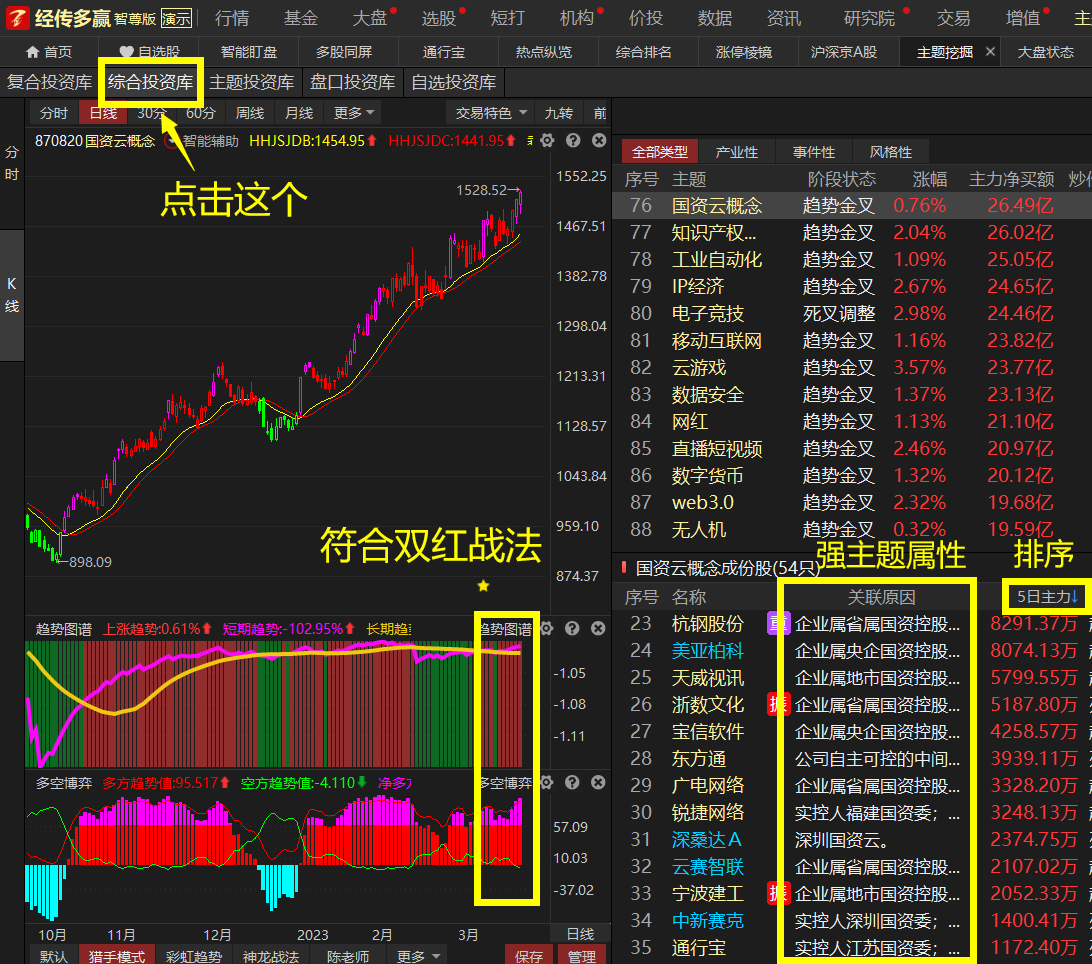Screen dimensions: 1092x964
Task: Filter themes by 产业性 type
Action: tap(736, 152)
